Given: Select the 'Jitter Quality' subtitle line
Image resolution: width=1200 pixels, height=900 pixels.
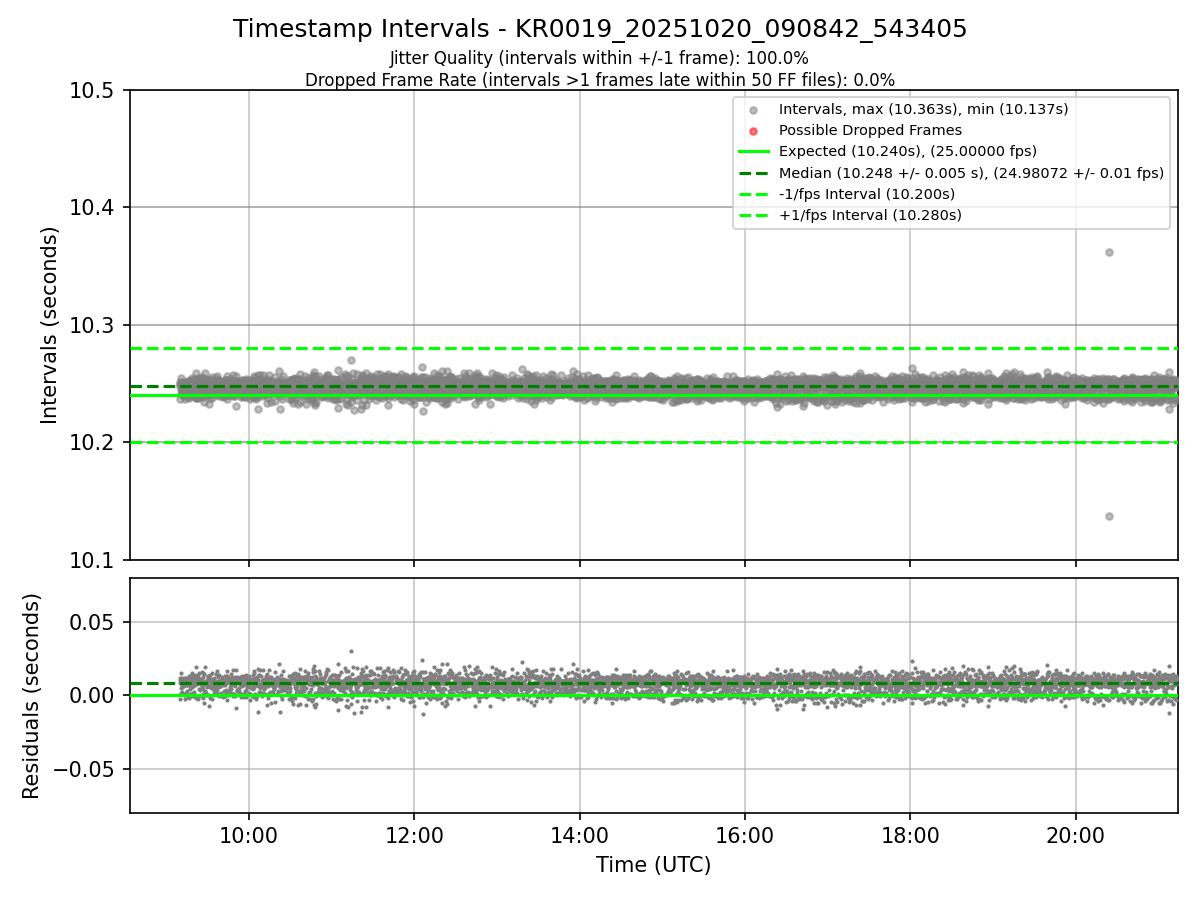Looking at the screenshot, I should pos(599,58).
